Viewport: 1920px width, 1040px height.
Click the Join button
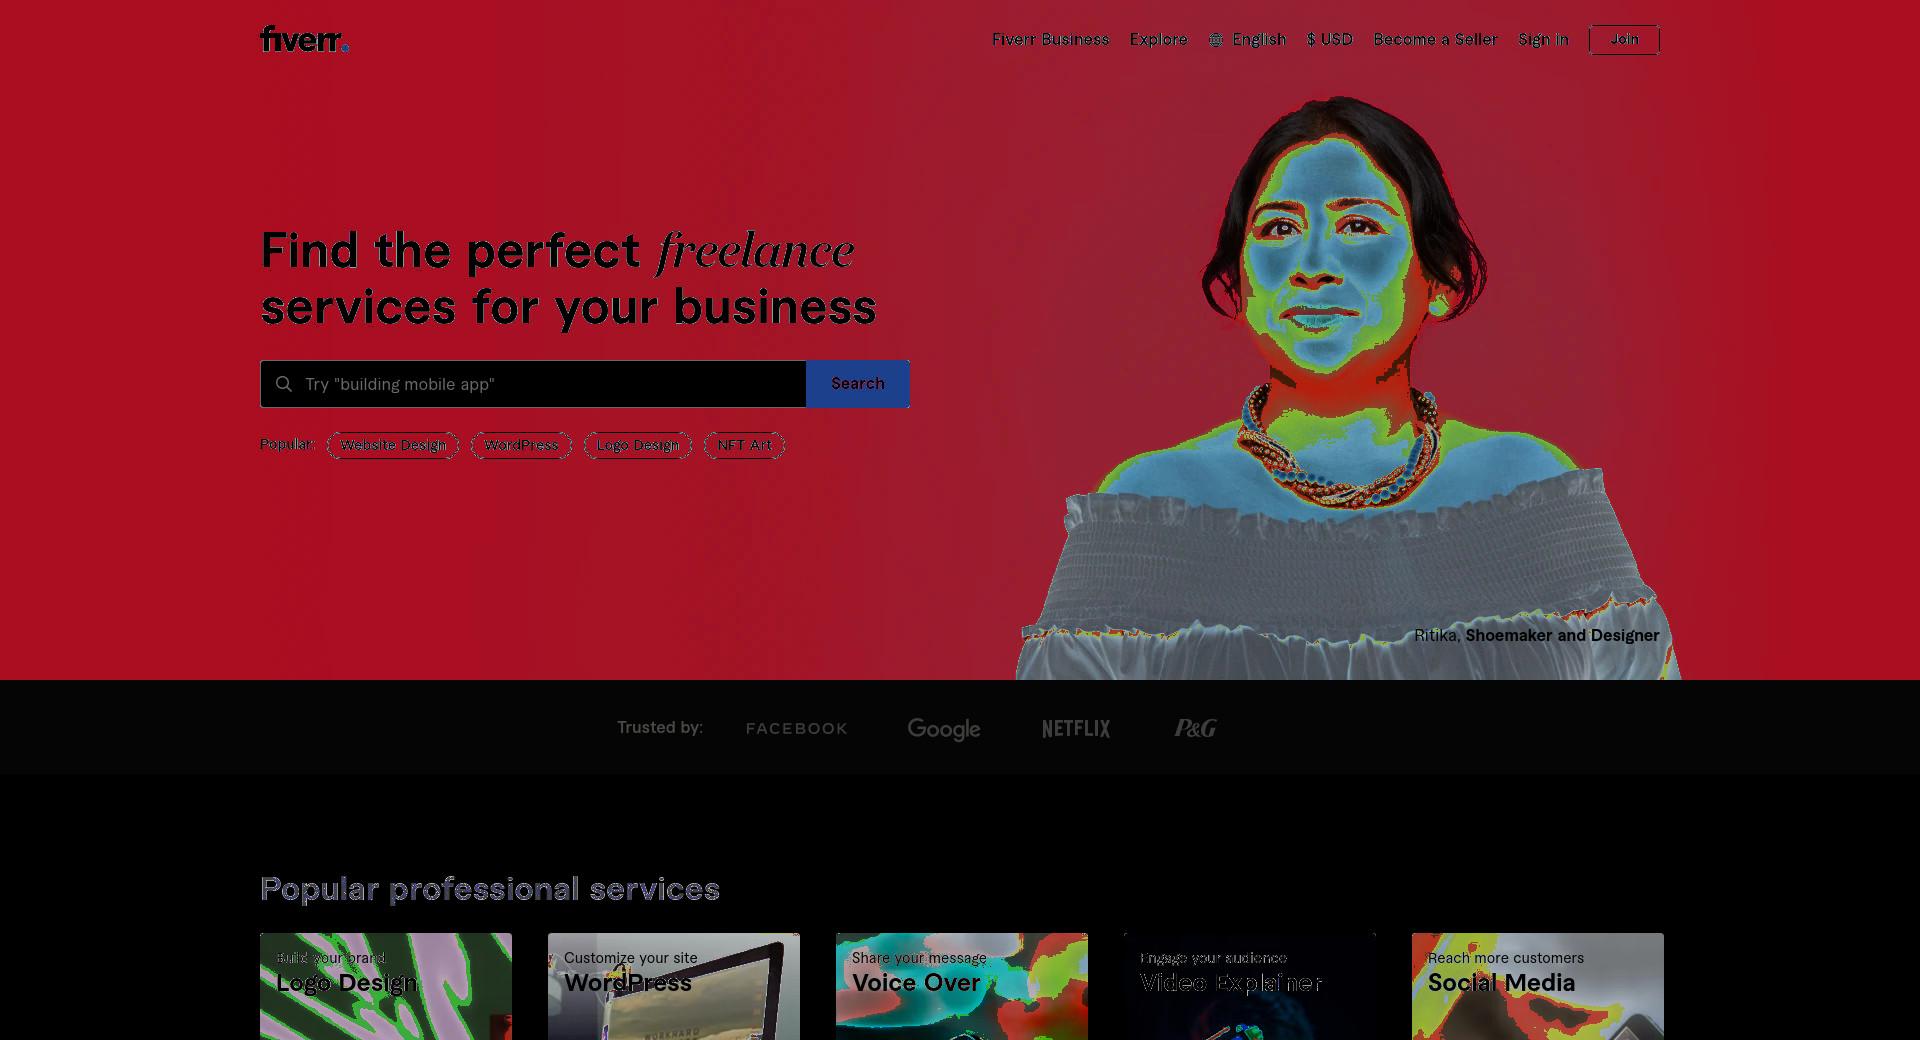(x=1624, y=40)
